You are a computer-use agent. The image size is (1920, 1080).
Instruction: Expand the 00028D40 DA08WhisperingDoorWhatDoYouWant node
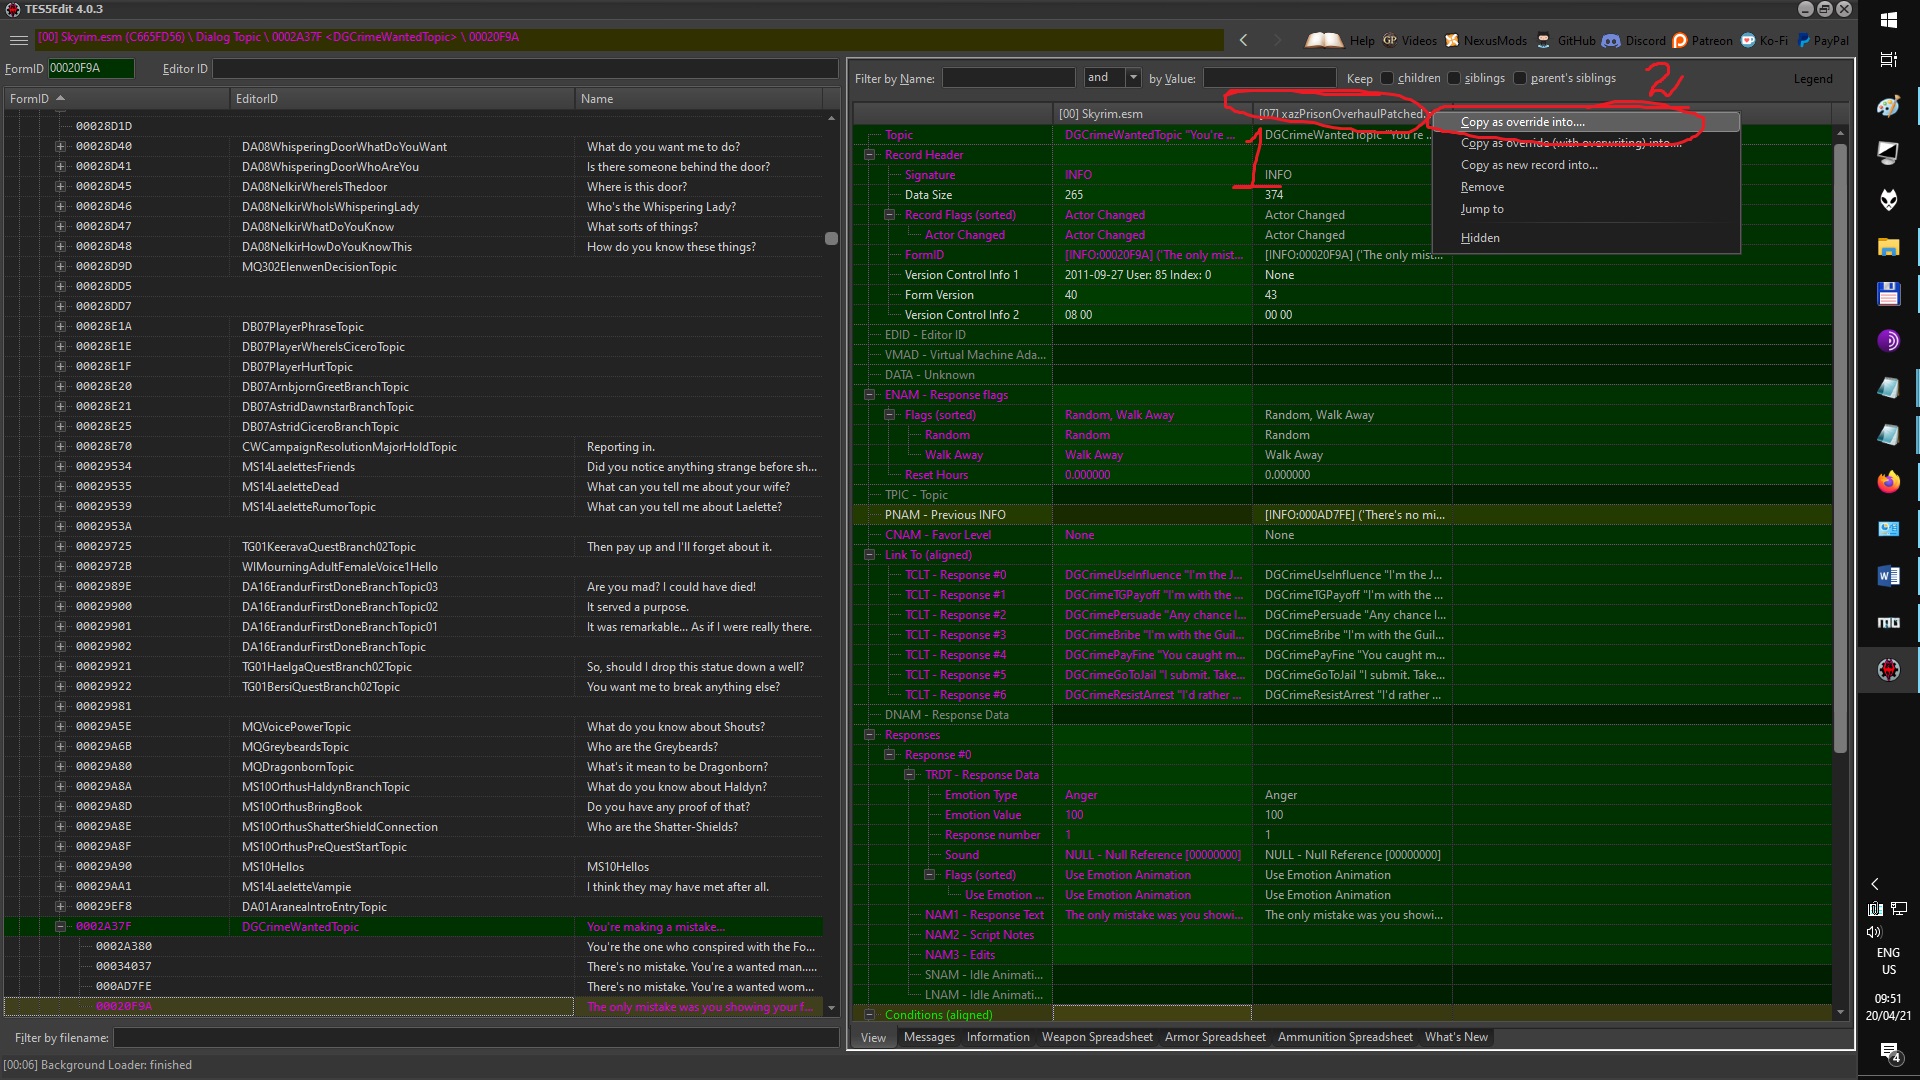tap(60, 146)
